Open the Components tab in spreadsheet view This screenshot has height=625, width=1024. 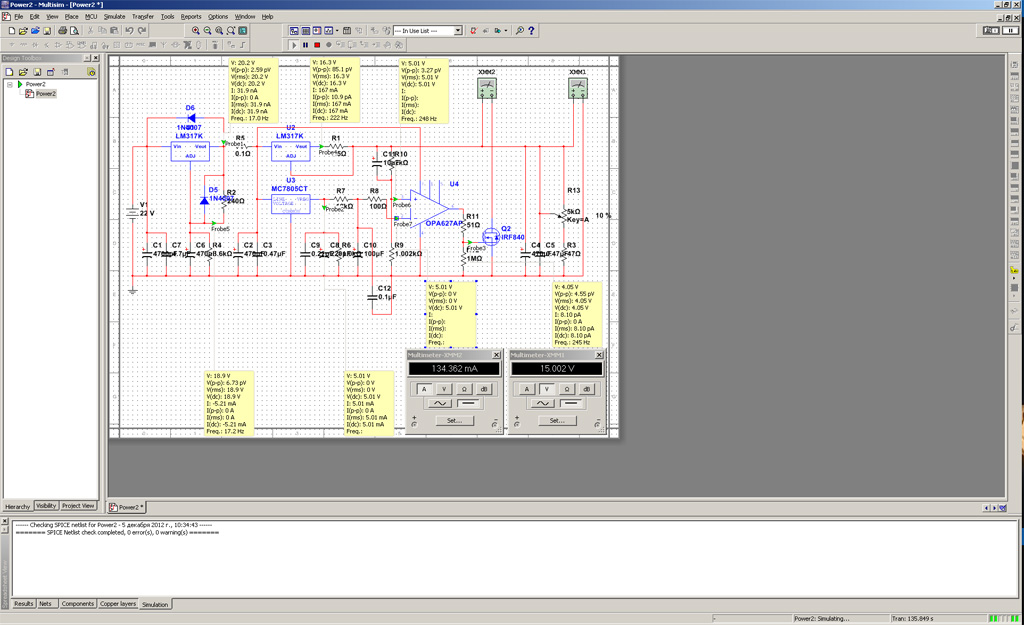tap(78, 604)
